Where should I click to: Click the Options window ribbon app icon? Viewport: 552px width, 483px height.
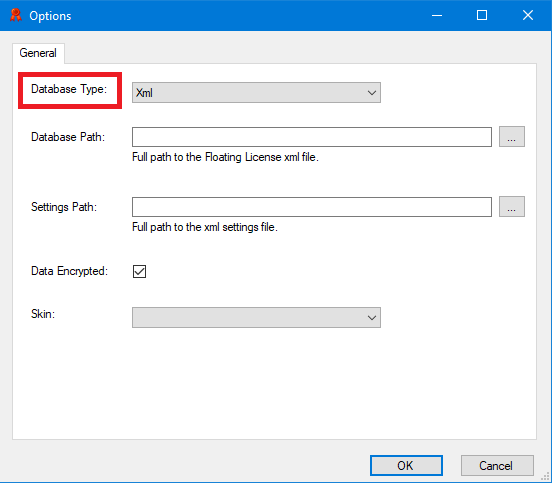click(15, 15)
